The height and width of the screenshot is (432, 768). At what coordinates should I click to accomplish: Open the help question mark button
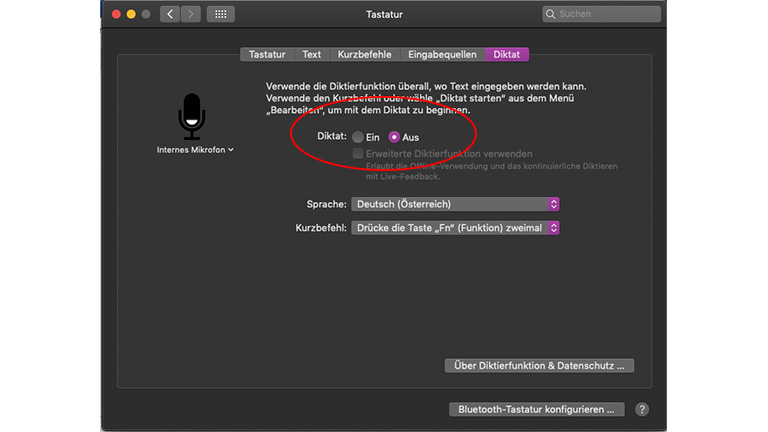(642, 409)
